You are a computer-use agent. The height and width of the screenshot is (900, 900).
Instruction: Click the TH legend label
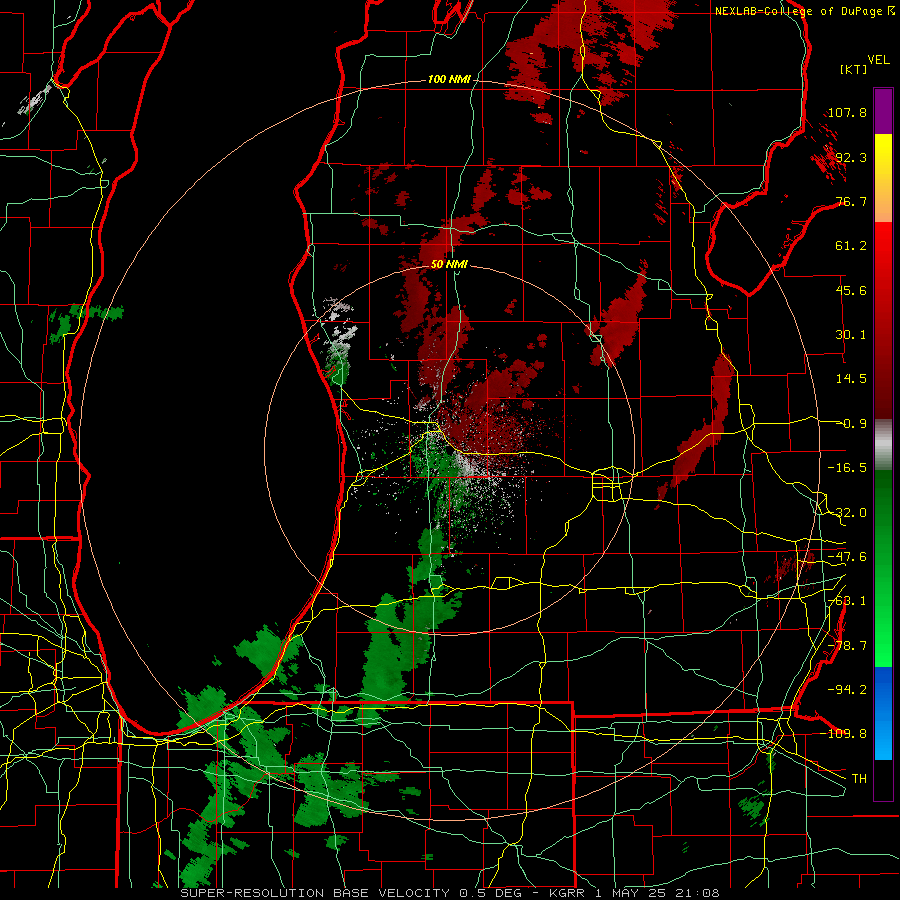click(x=859, y=778)
